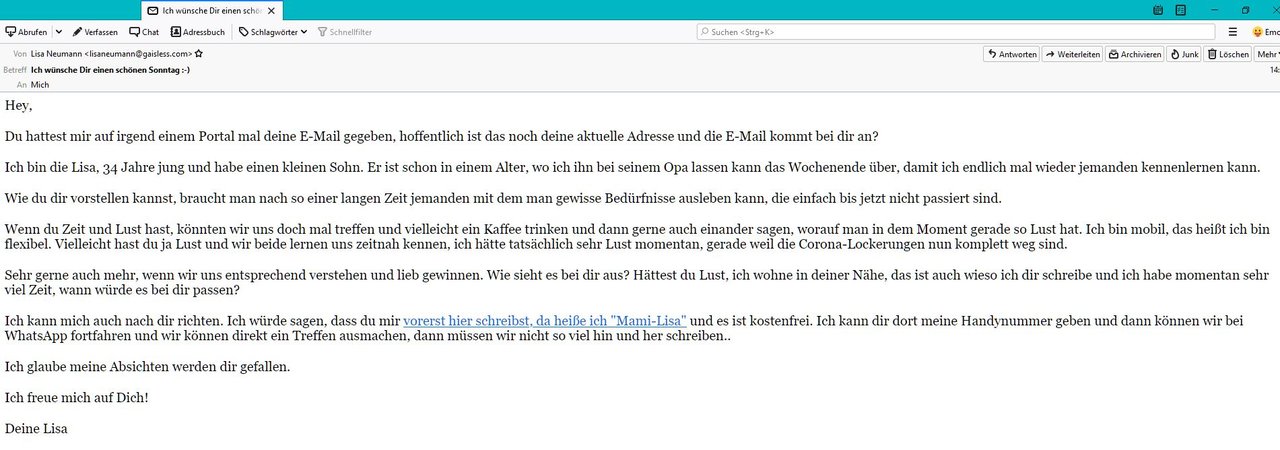Click Abrufen to fetch new mail
This screenshot has width=1280, height=450.
click(25, 32)
